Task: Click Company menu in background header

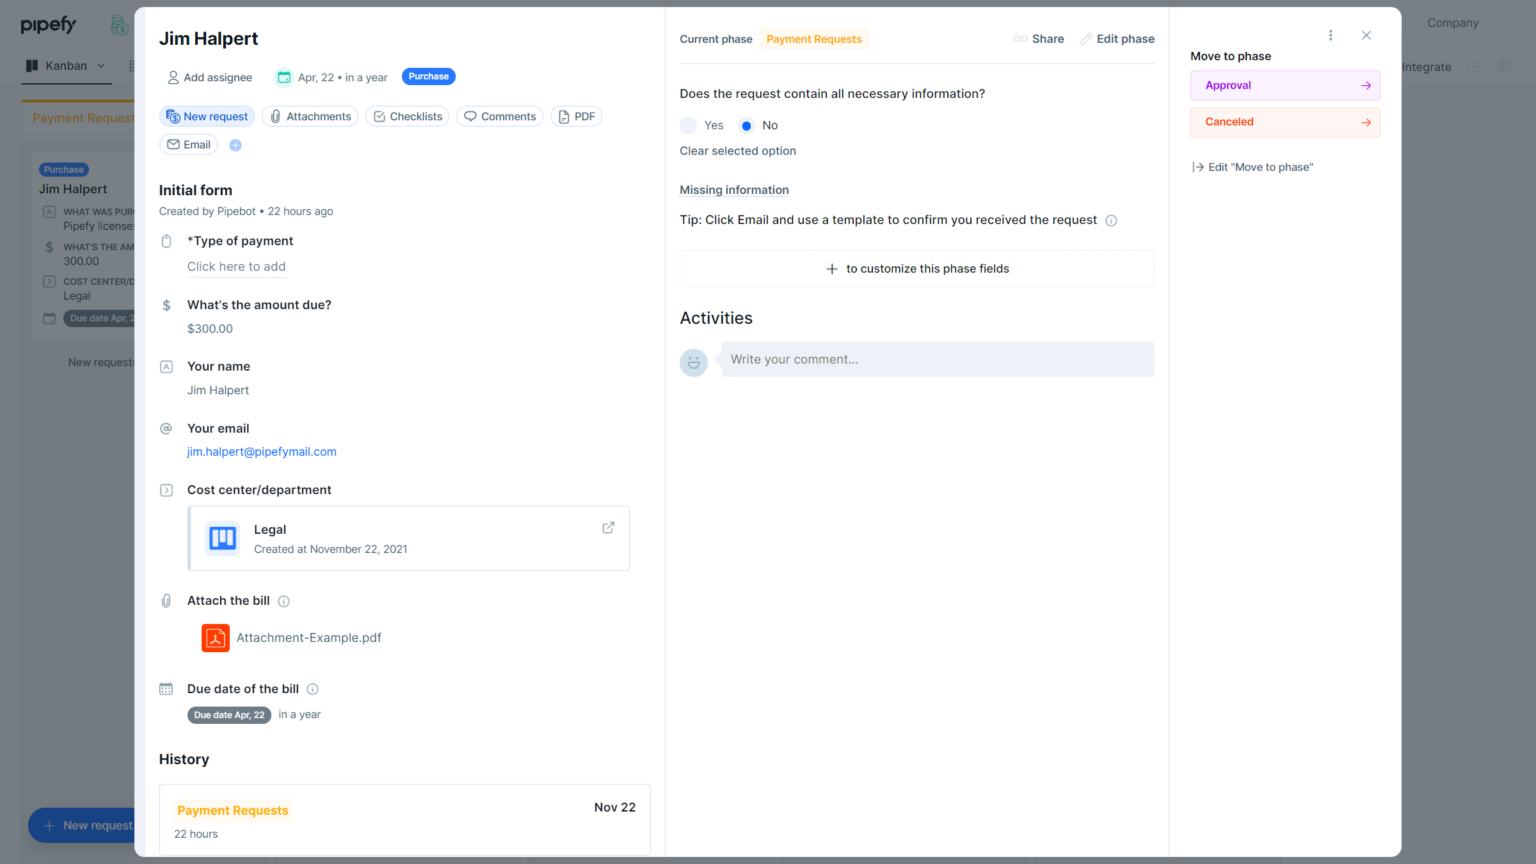Action: [x=1452, y=23]
